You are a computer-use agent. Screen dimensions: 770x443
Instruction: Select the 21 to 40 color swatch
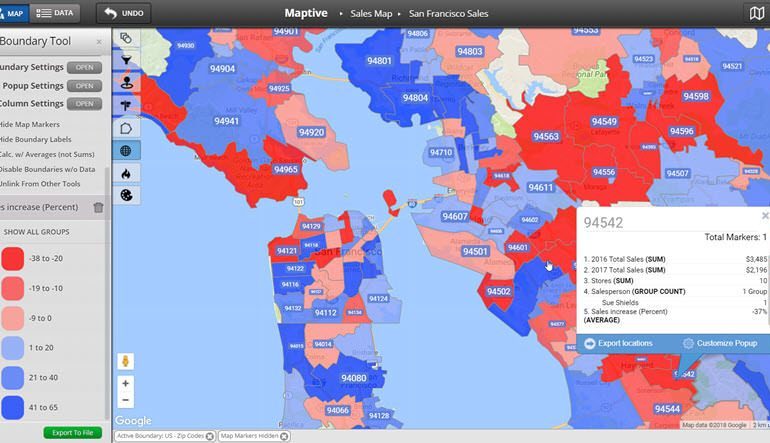13,378
